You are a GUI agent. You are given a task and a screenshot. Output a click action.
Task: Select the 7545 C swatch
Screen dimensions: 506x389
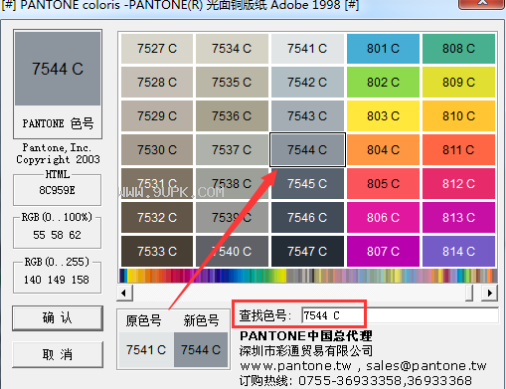(307, 183)
